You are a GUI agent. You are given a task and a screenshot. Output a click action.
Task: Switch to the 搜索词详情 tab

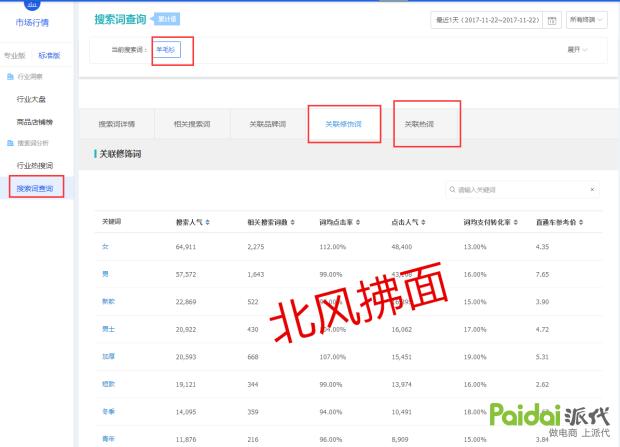pos(117,124)
